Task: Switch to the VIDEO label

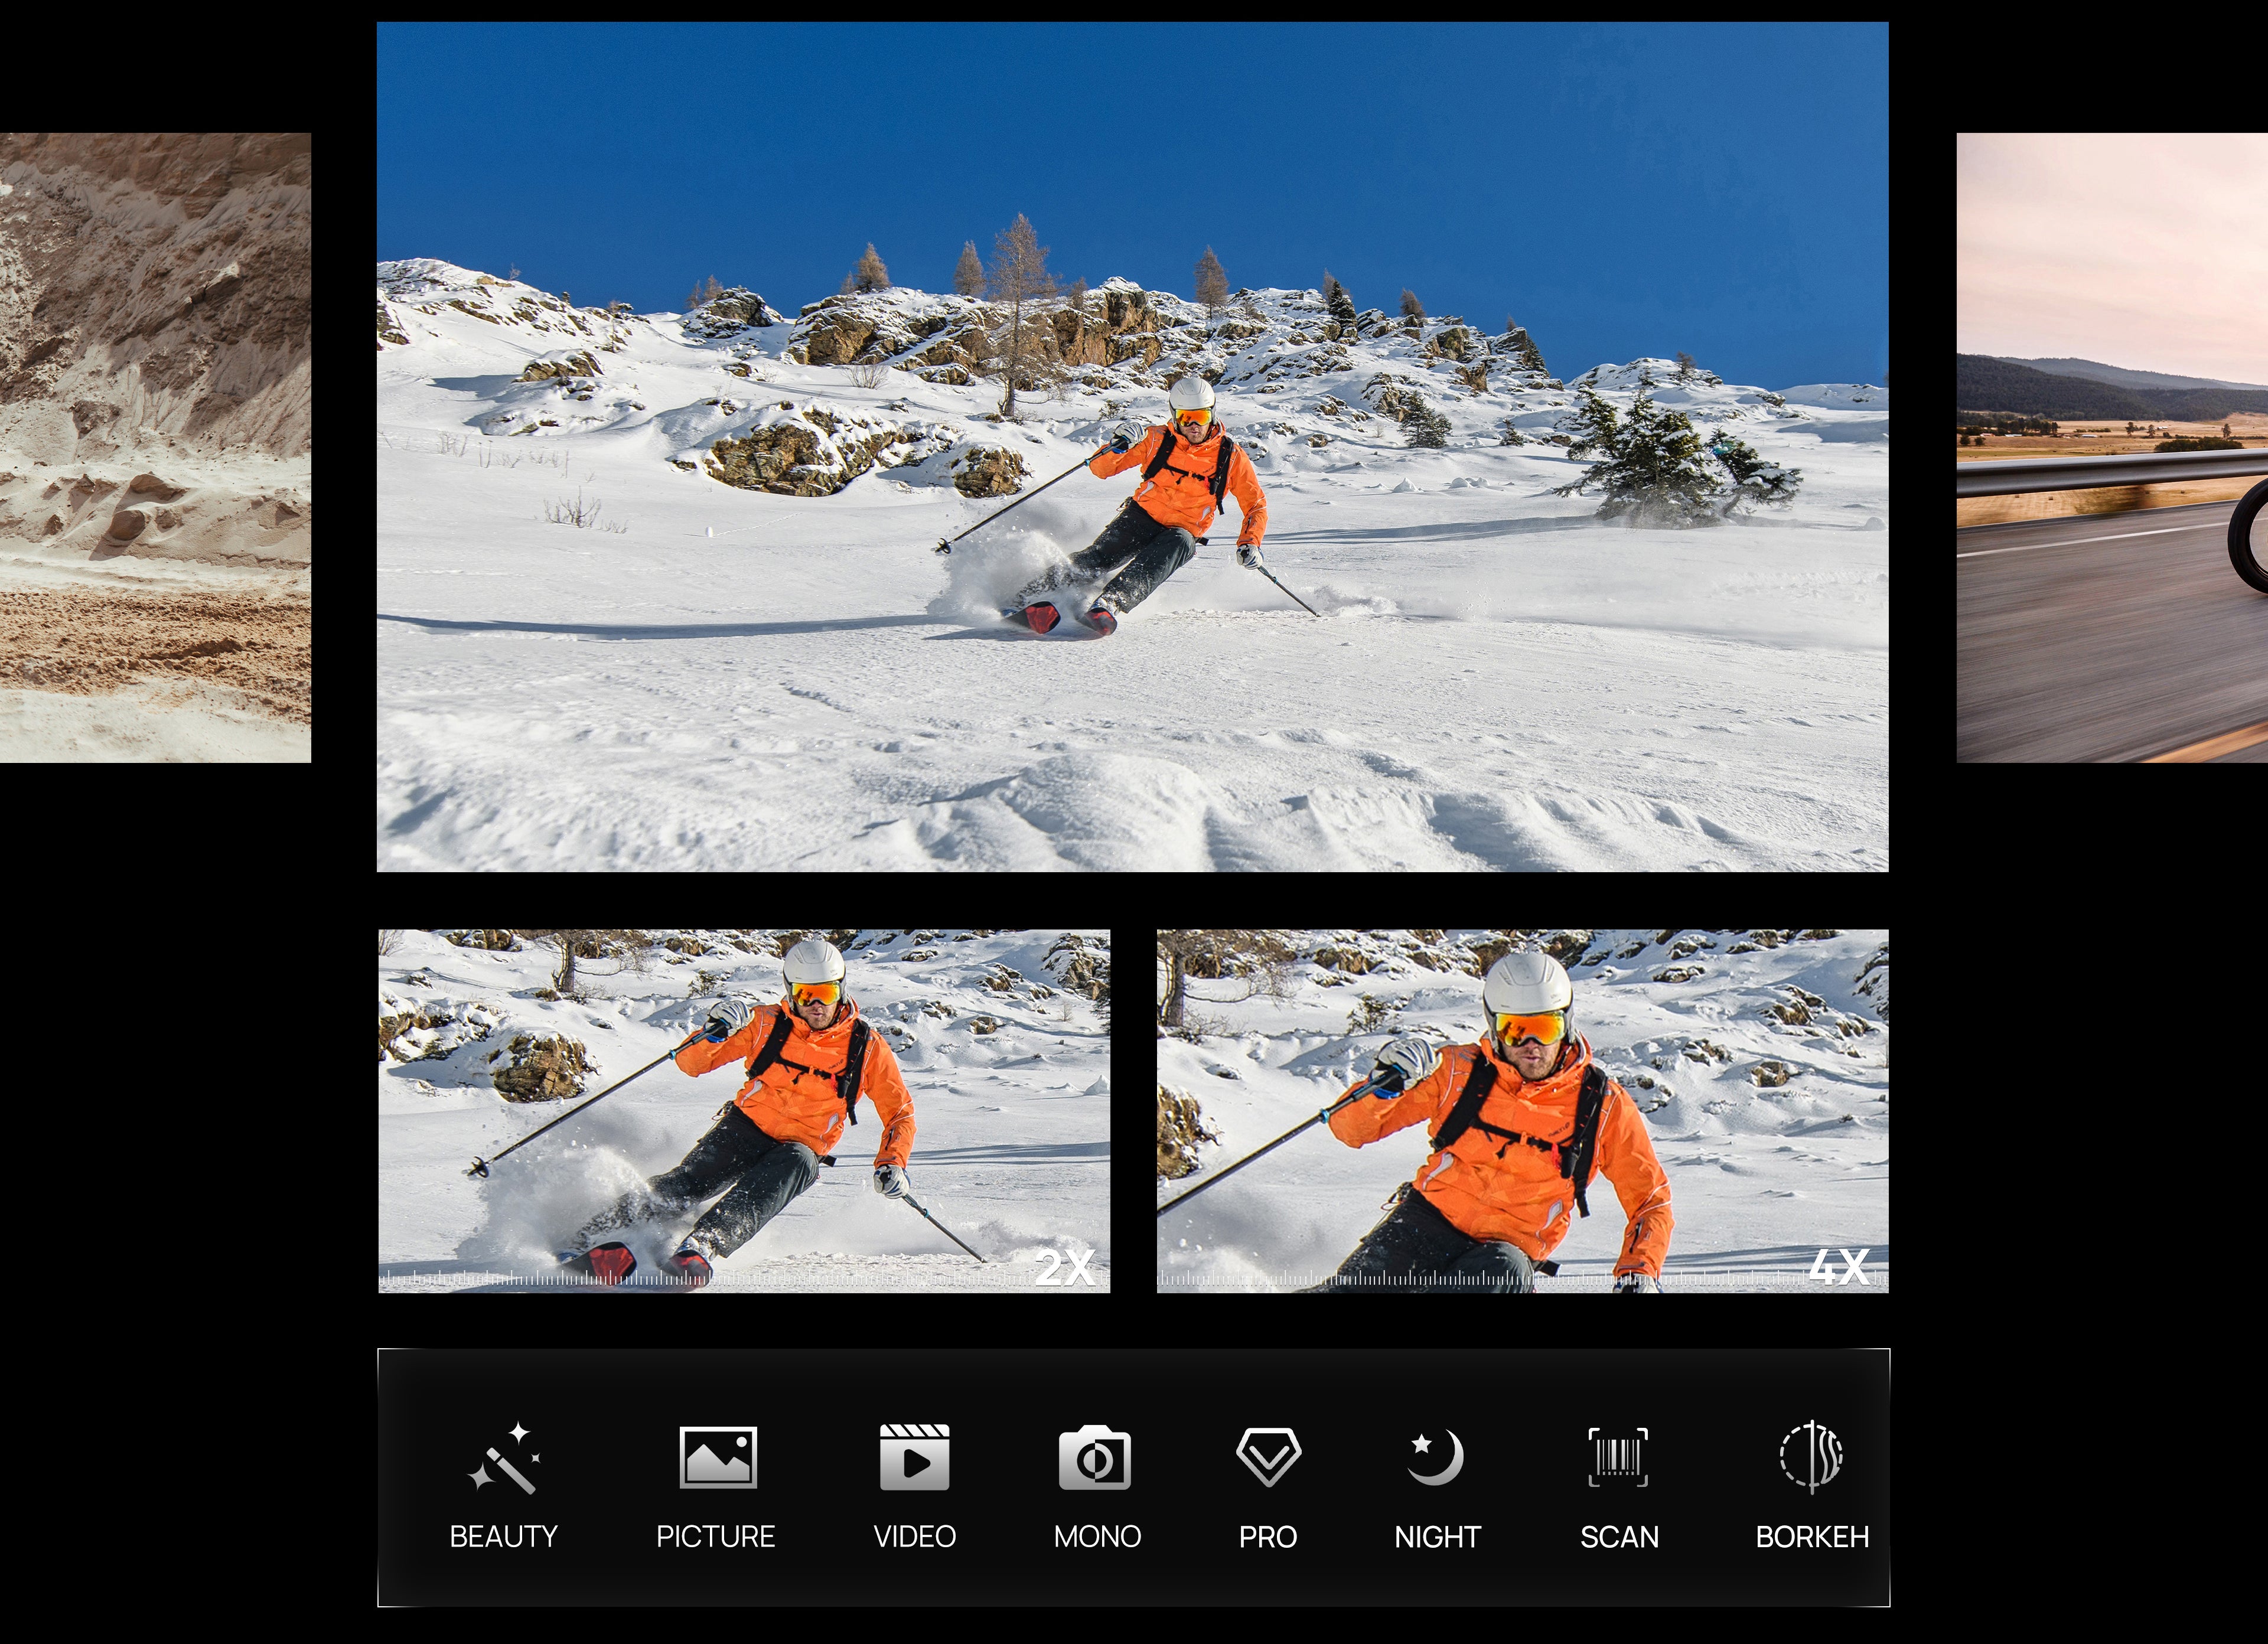Action: coord(914,1536)
